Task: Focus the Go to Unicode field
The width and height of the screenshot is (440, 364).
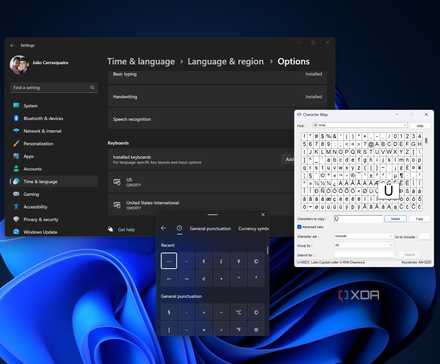Action: pos(424,236)
